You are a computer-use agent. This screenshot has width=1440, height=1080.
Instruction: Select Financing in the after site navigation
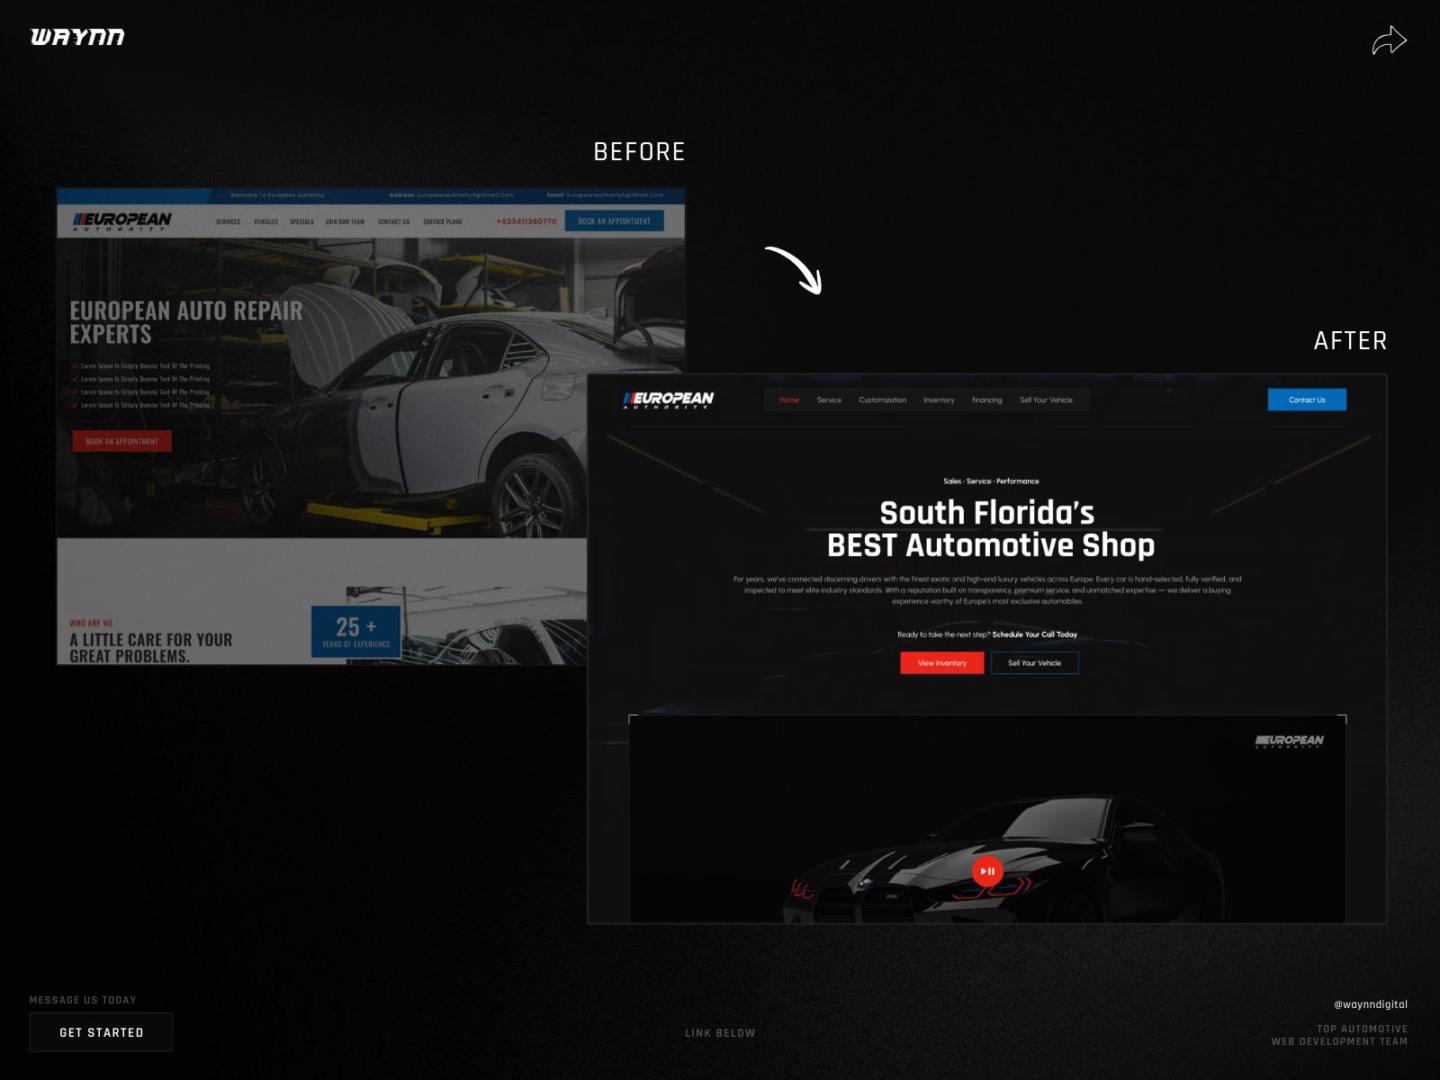coord(987,400)
